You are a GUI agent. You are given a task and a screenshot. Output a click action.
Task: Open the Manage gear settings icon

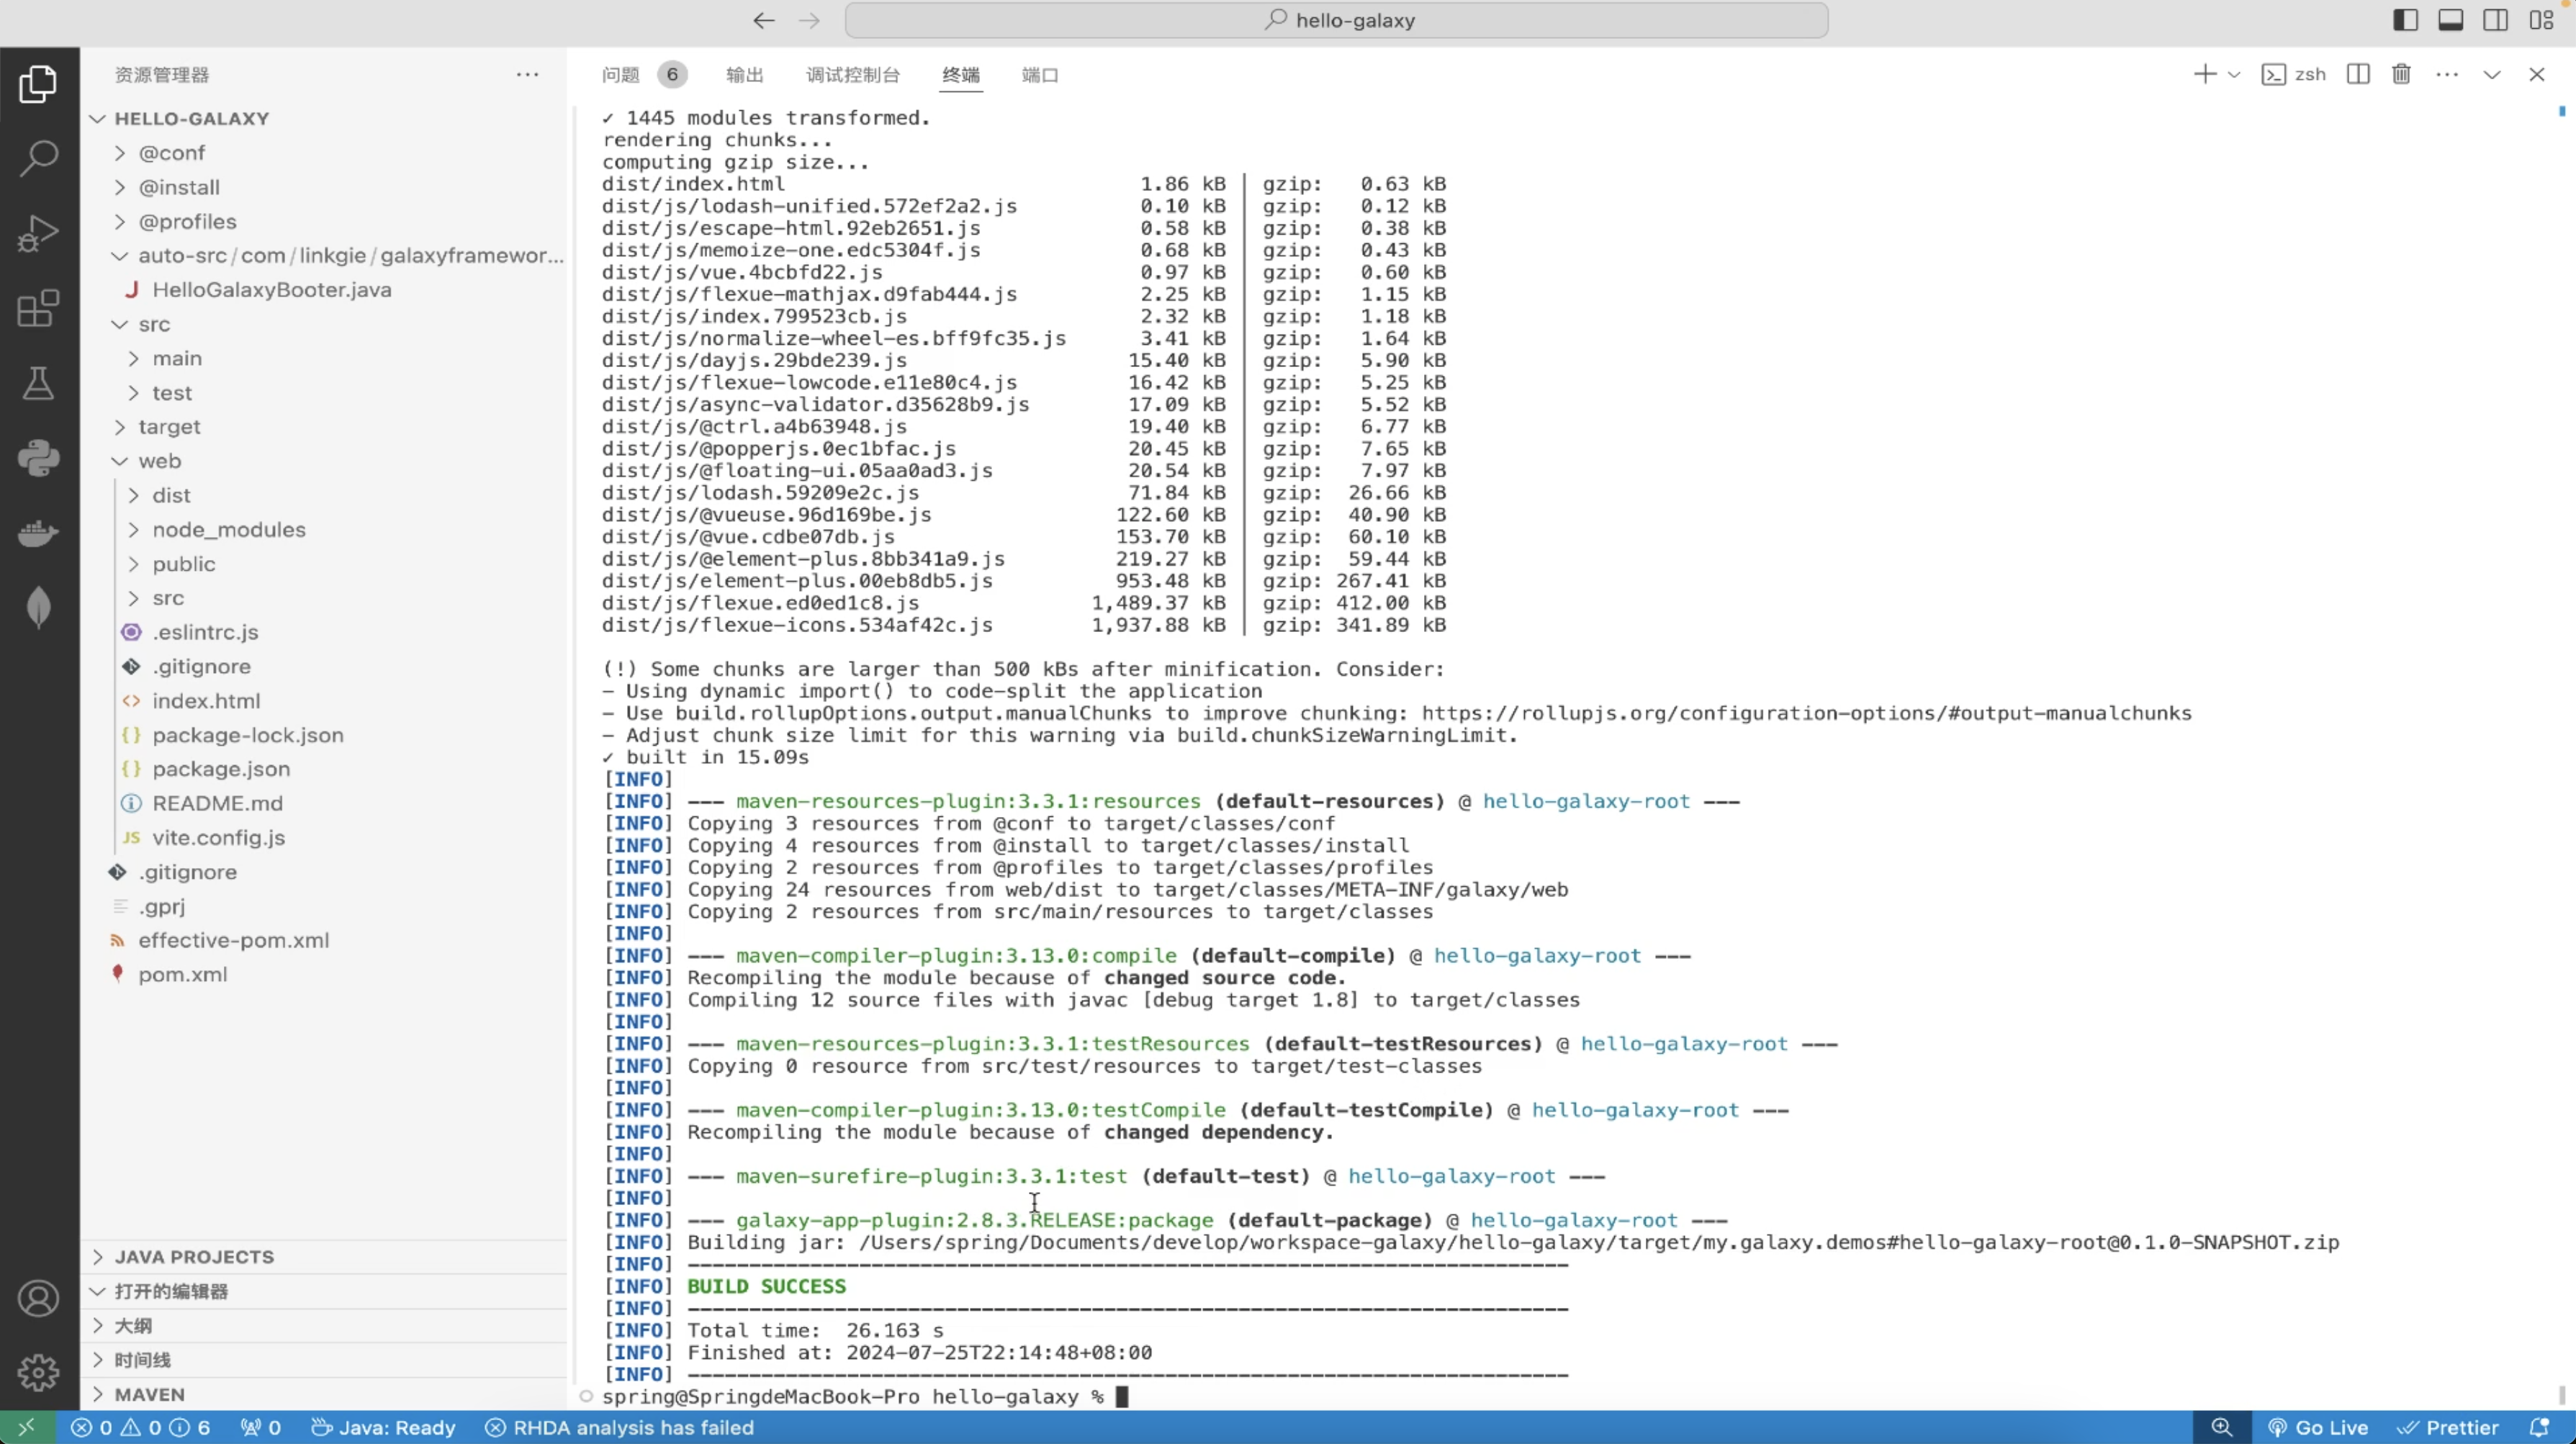click(38, 1372)
